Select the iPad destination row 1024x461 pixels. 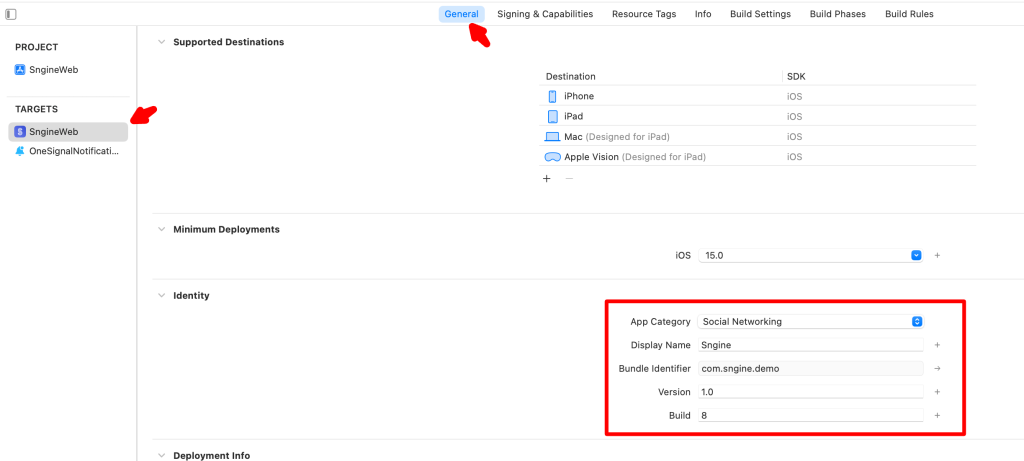point(758,117)
